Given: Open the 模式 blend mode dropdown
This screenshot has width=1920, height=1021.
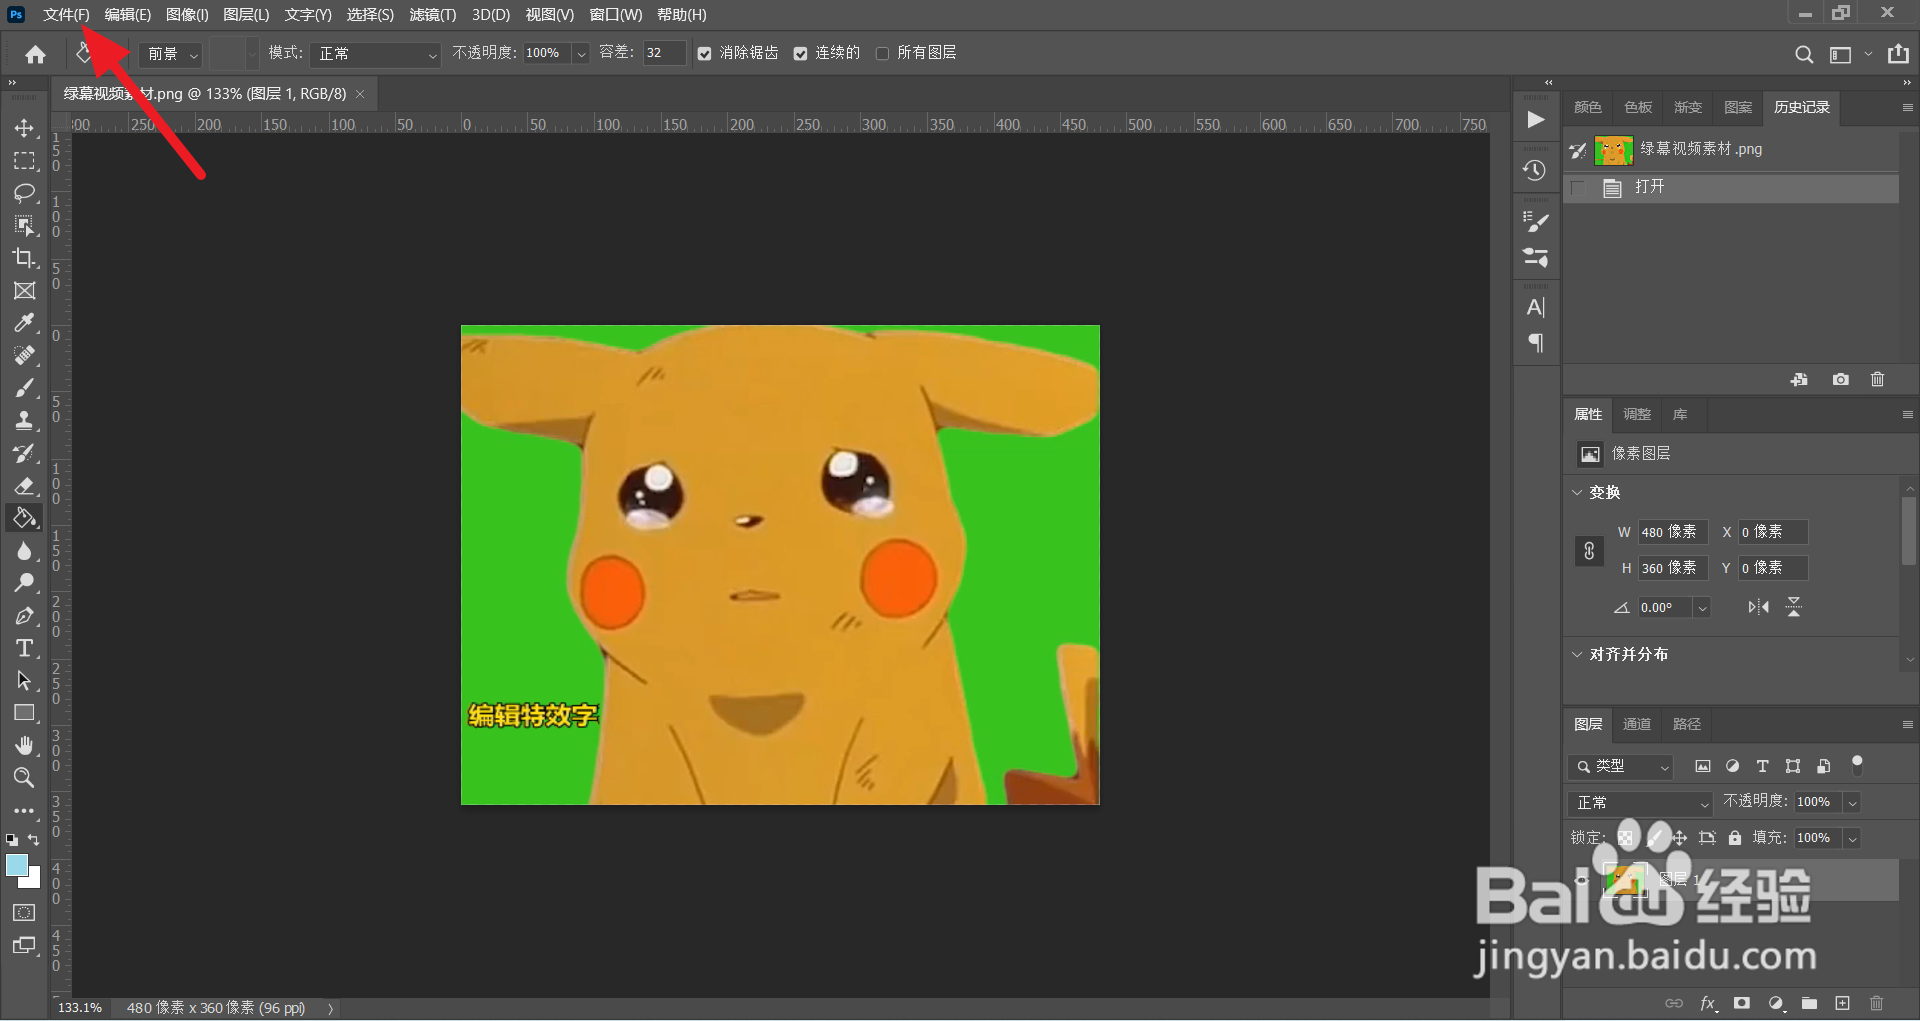Looking at the screenshot, I should 376,54.
